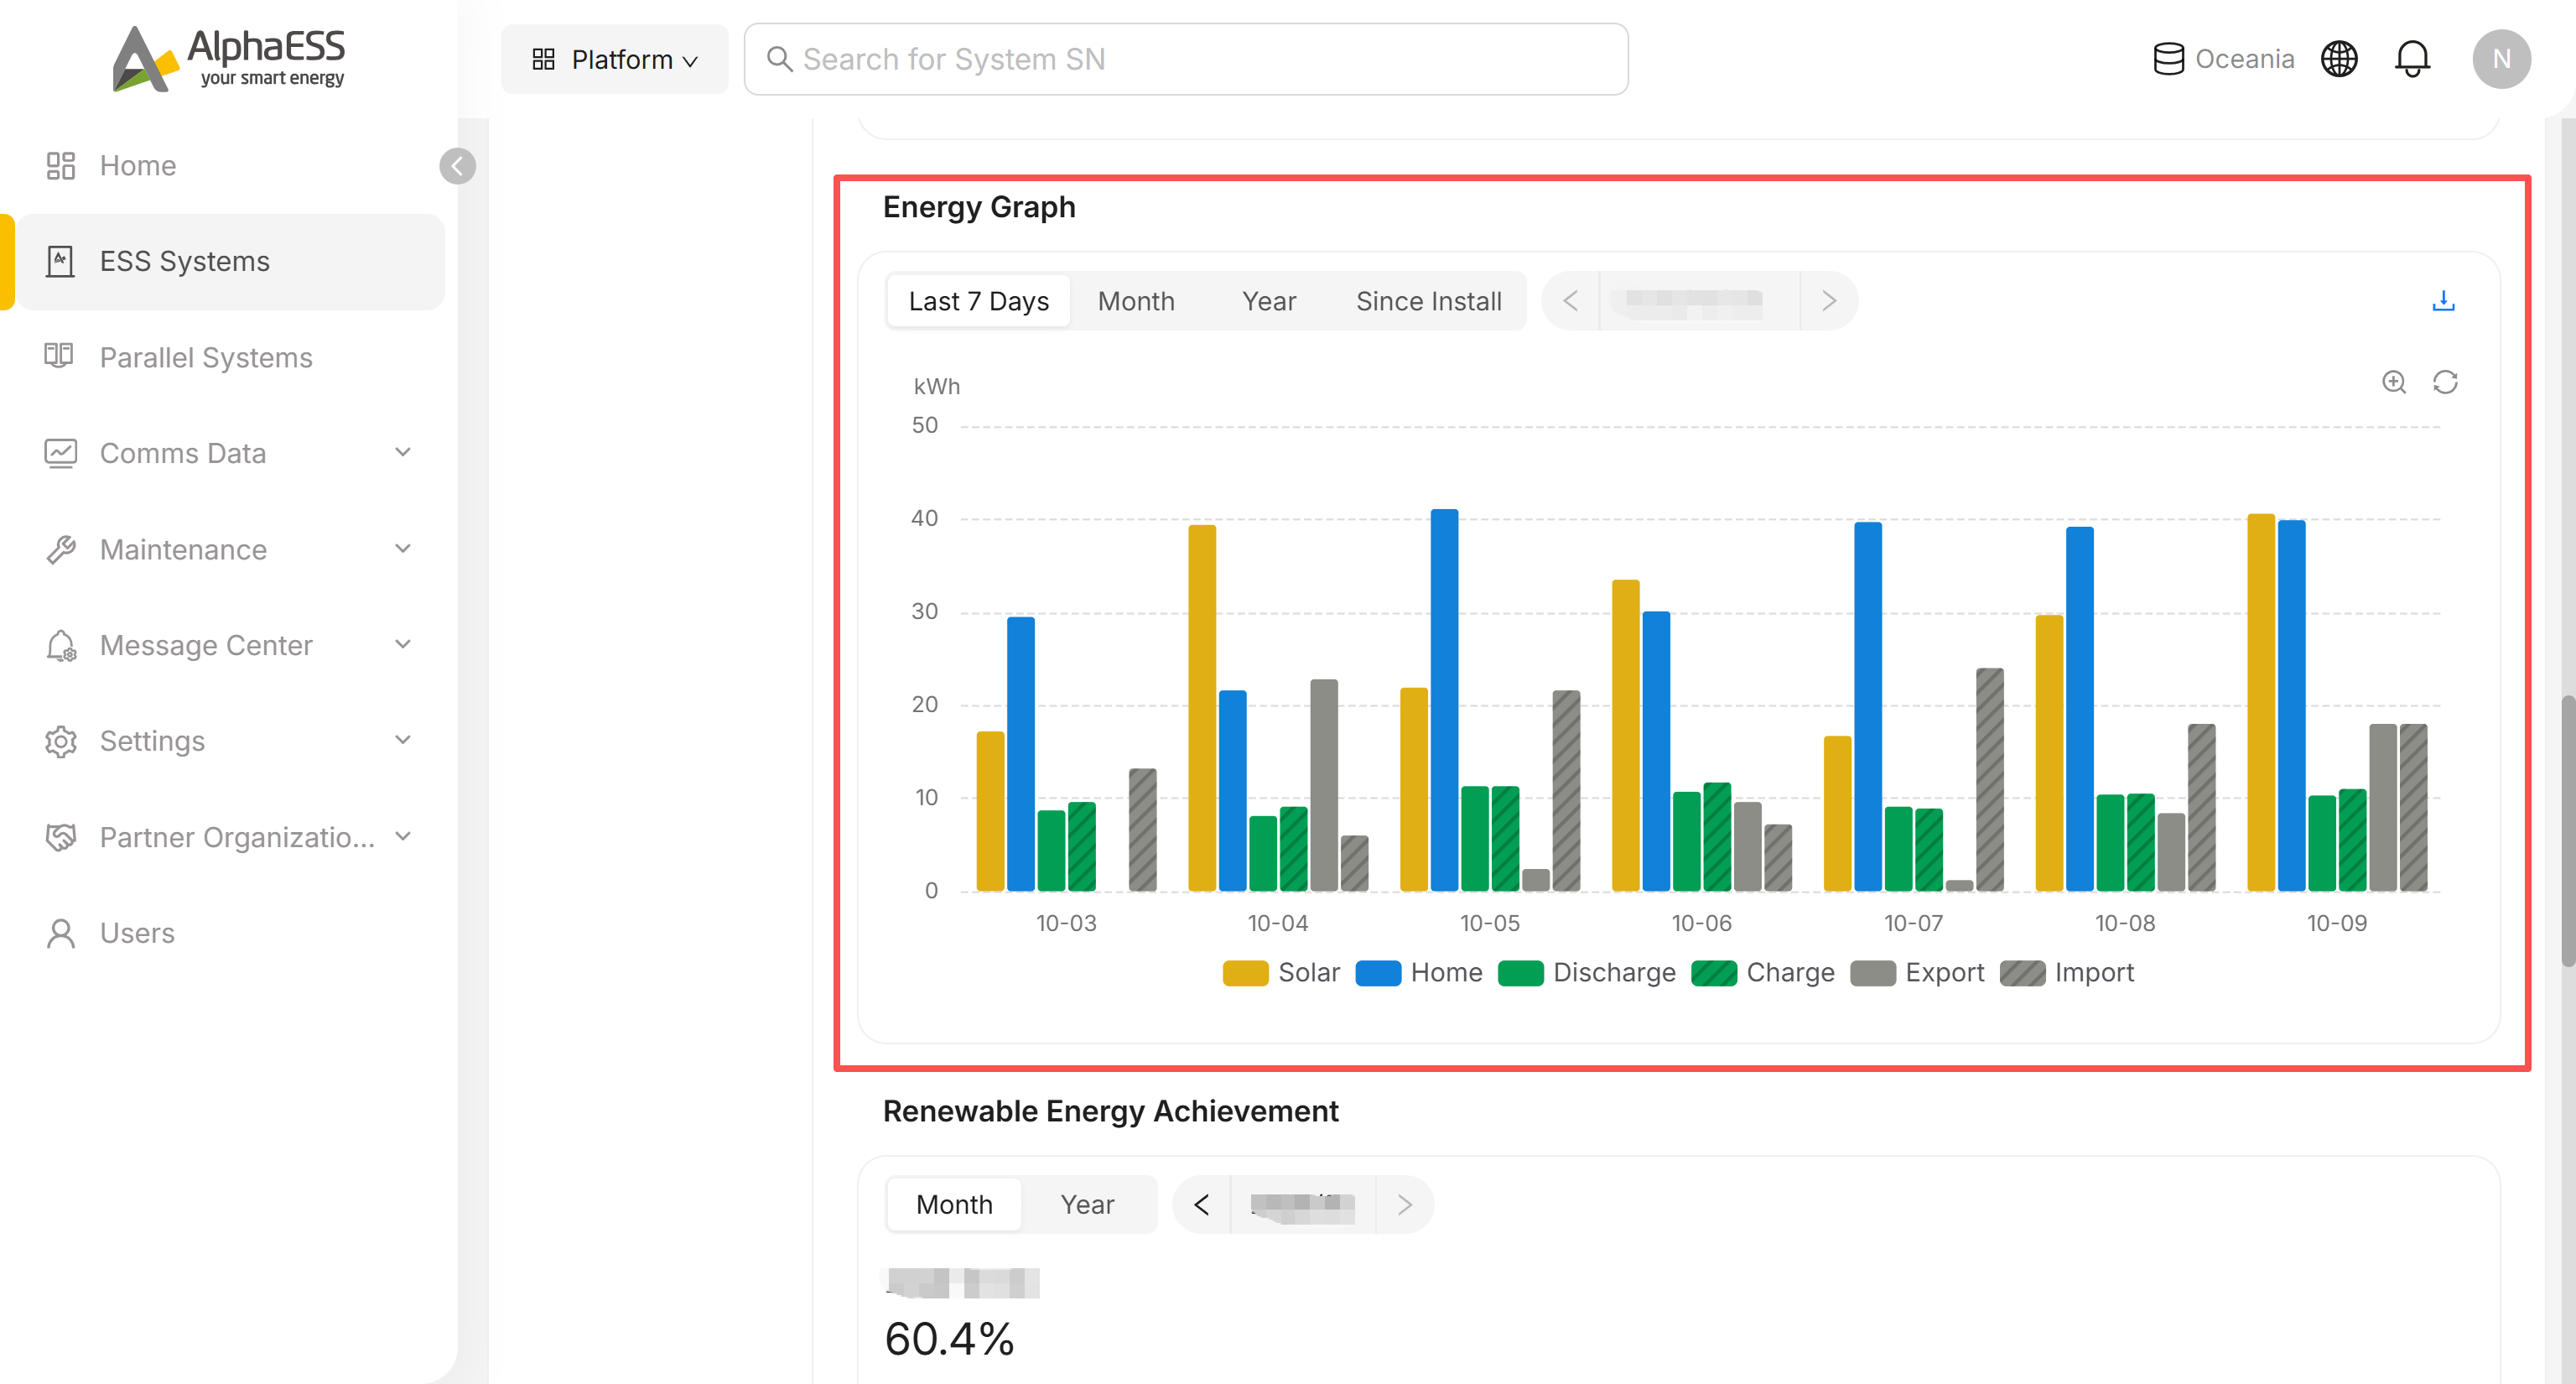Open ESS Systems in sidebar
The width and height of the screenshot is (2576, 1384).
pos(231,261)
